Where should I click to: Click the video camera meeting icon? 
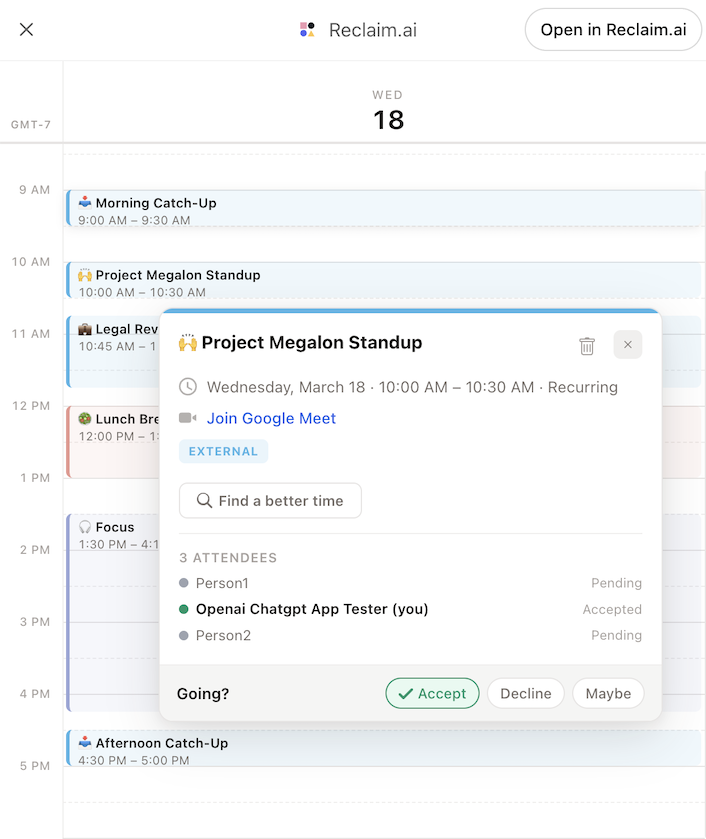(187, 418)
